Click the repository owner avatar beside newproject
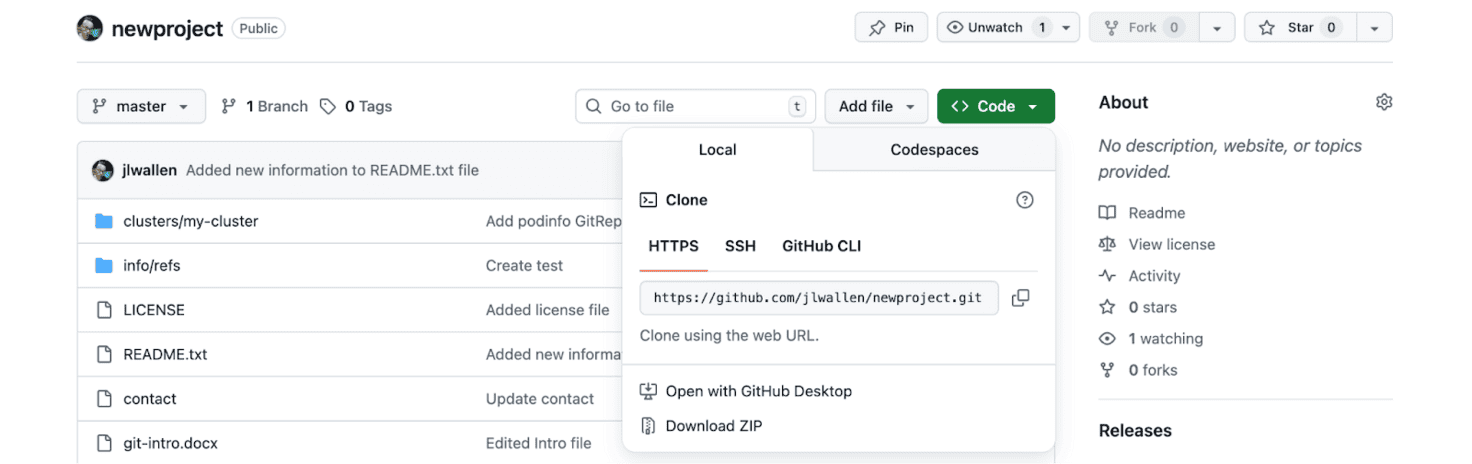 pyautogui.click(x=90, y=28)
